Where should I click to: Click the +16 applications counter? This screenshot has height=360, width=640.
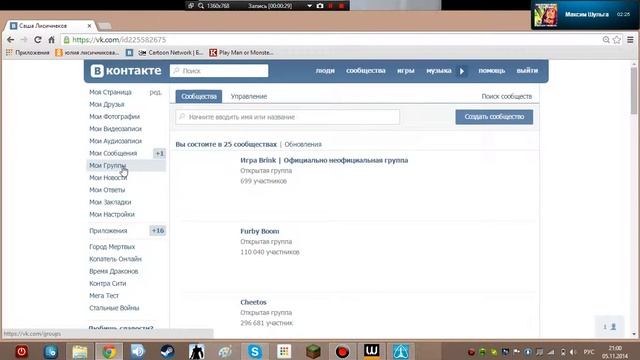tap(158, 231)
